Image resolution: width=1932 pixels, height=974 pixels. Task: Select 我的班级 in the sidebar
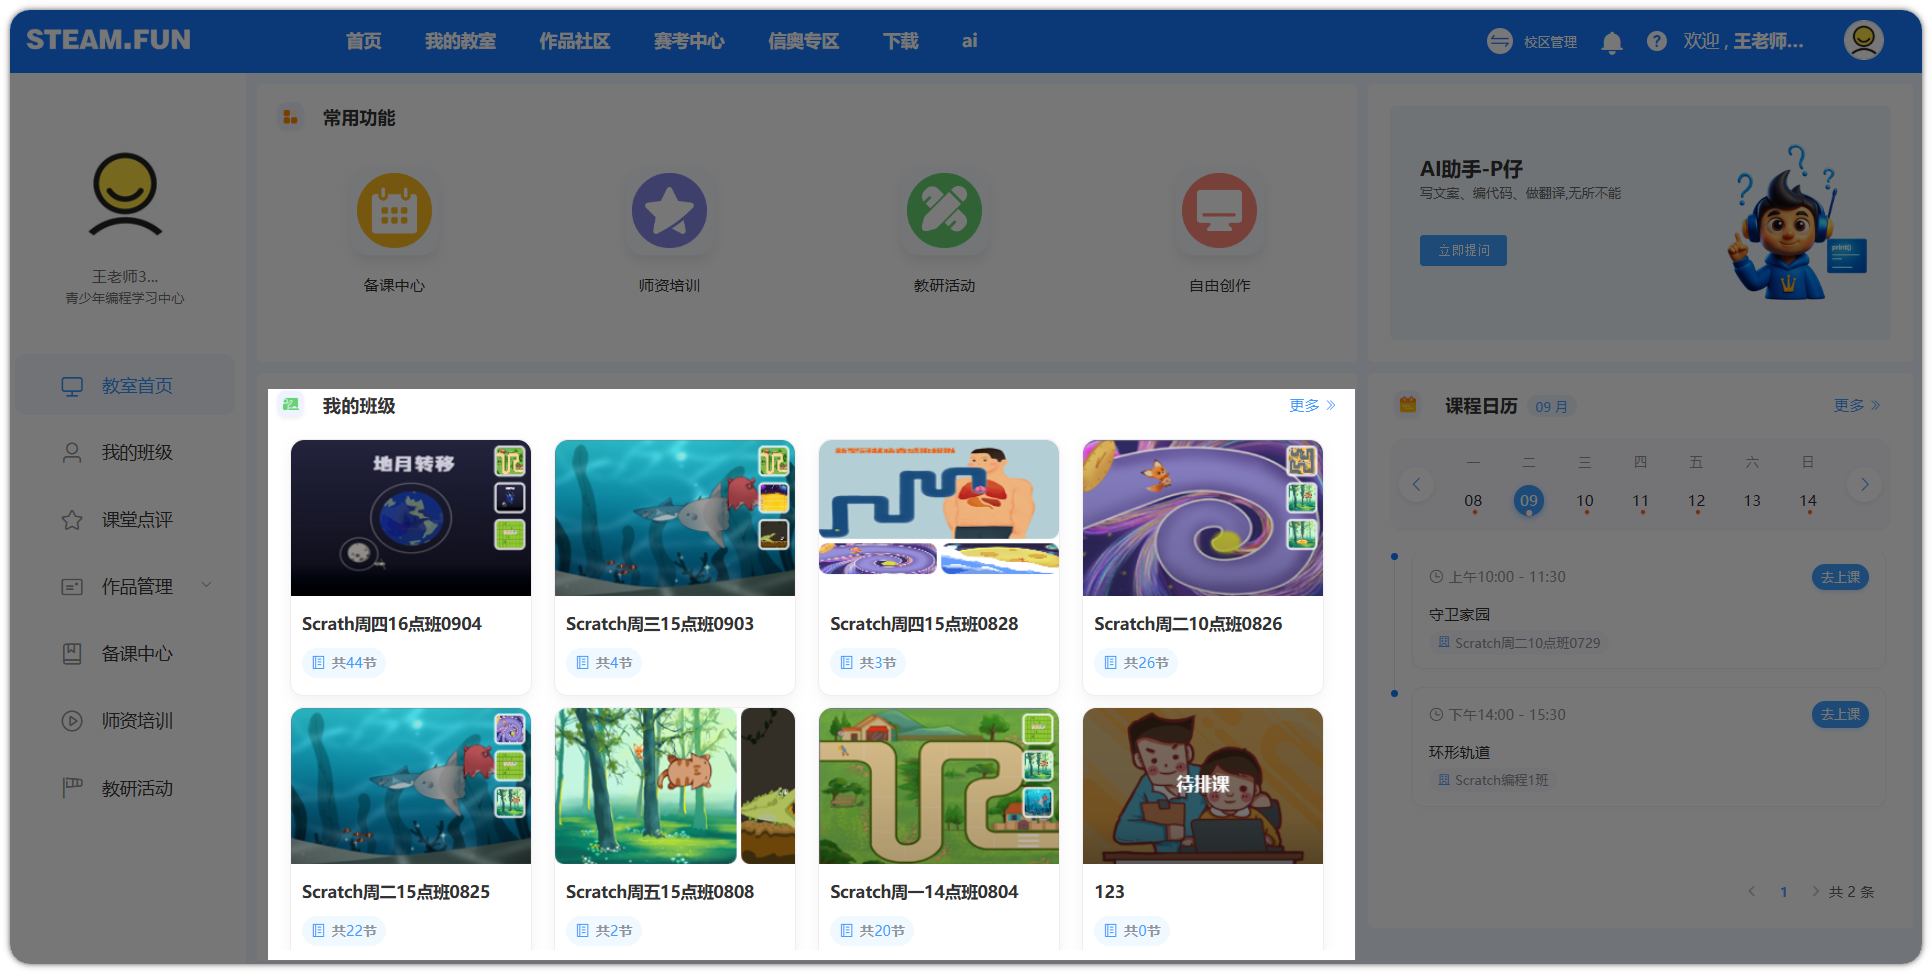125,453
